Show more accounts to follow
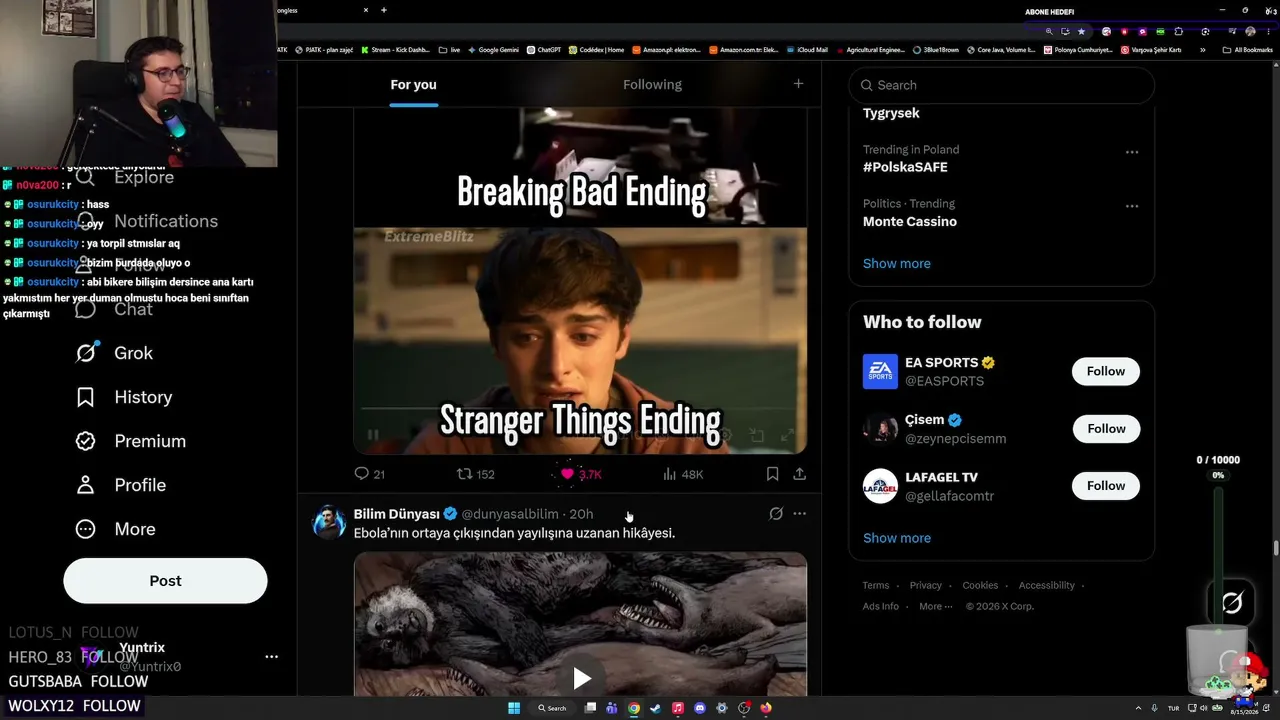 897,538
